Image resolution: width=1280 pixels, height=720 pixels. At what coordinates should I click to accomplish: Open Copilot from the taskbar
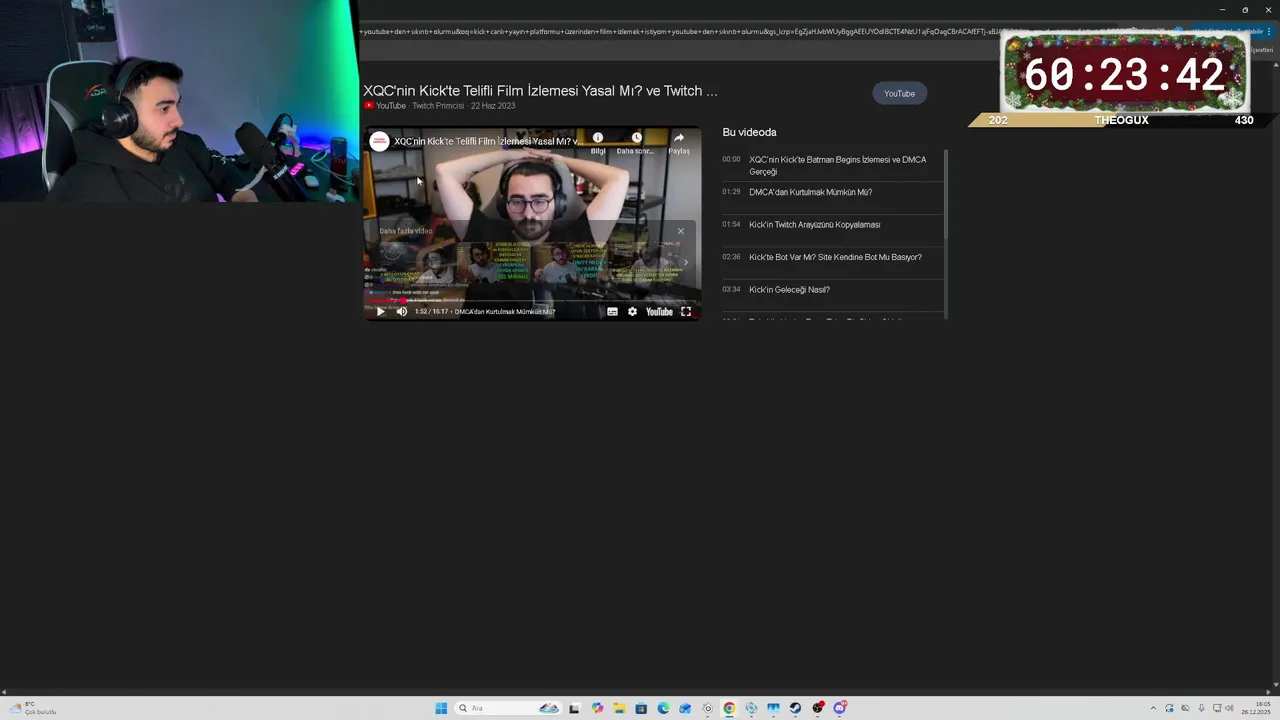point(597,708)
